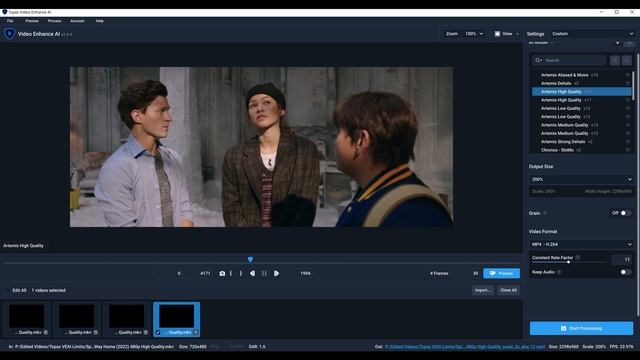Select the first video thumbnail

click(27, 316)
